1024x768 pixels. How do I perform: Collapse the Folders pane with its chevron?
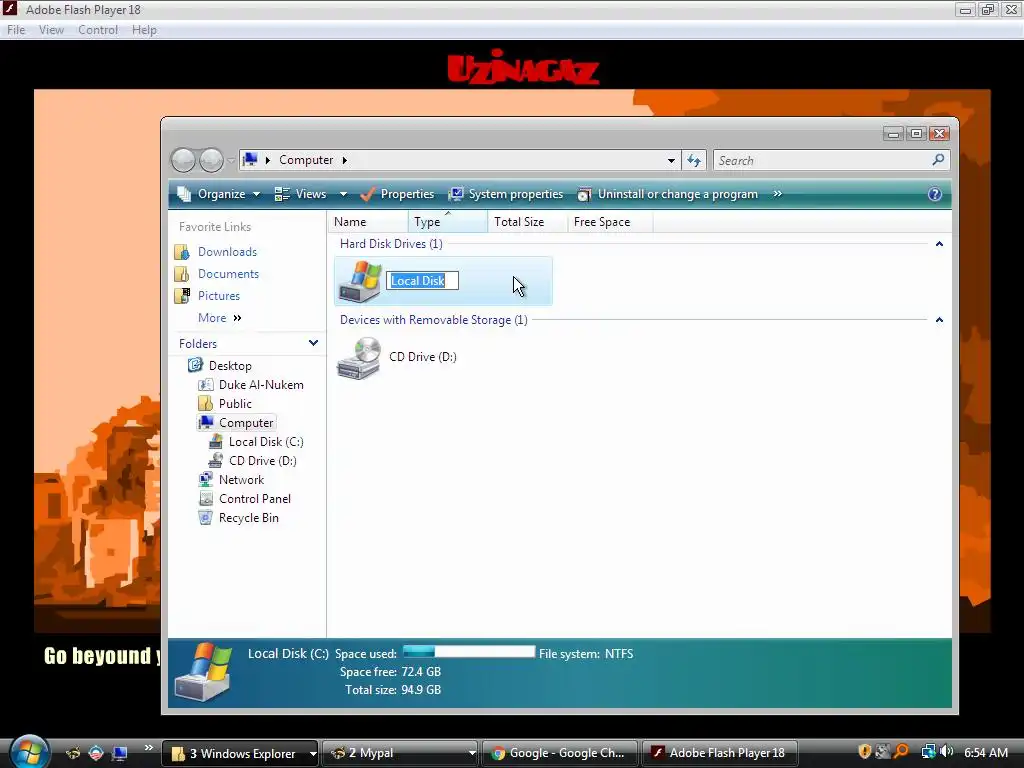click(x=313, y=344)
